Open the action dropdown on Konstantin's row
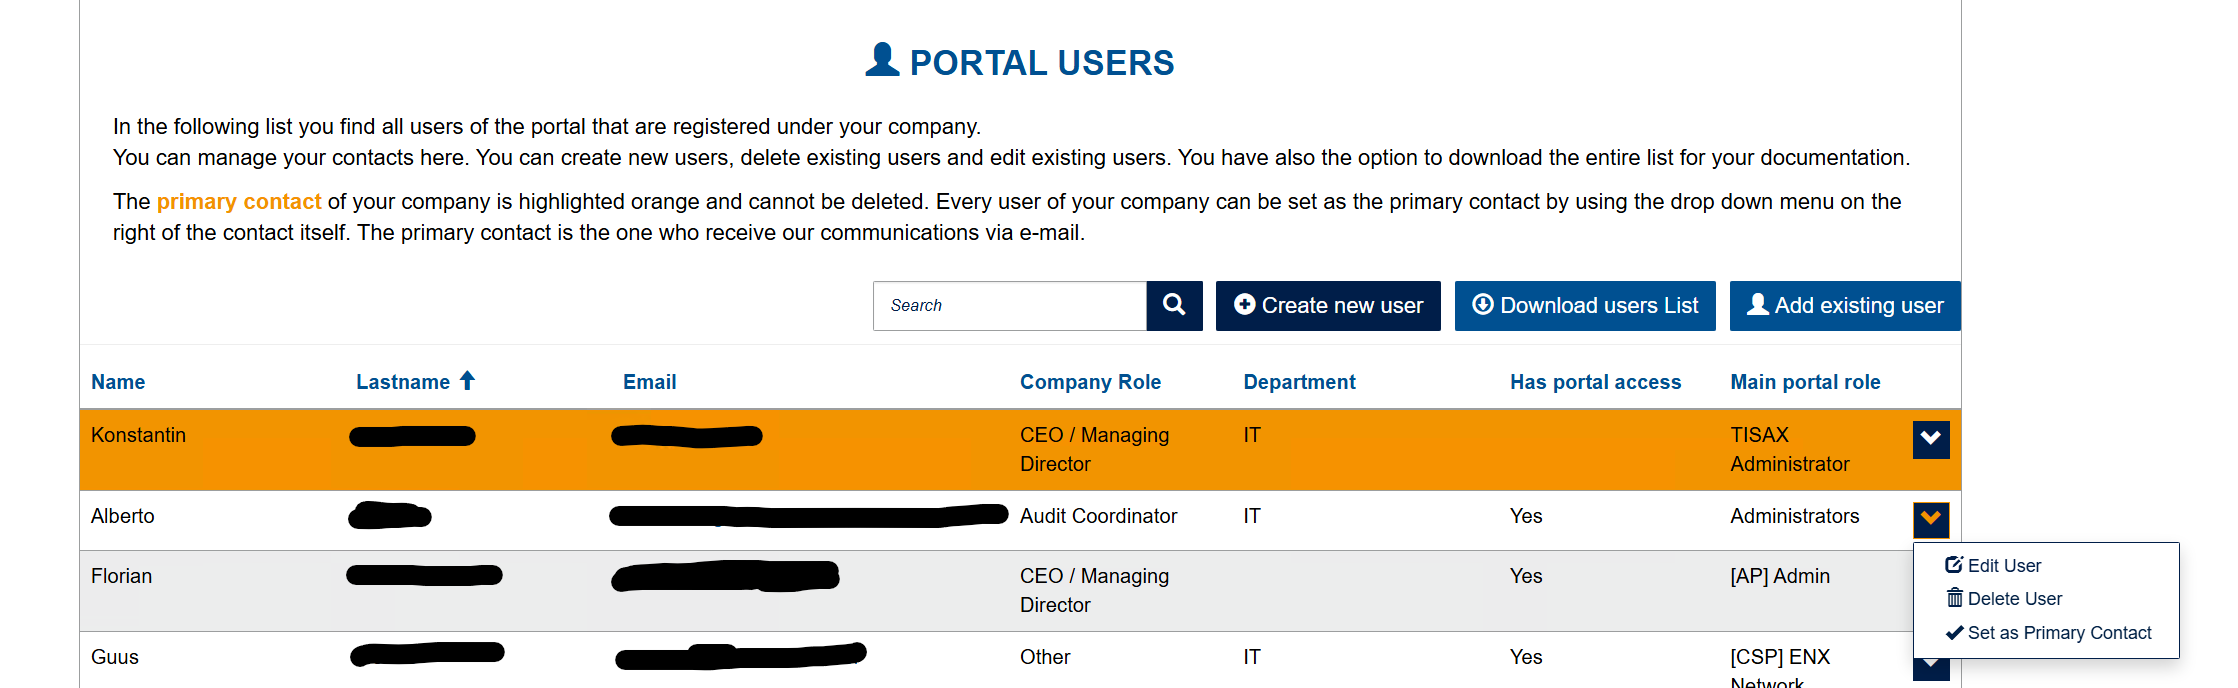 coord(1930,439)
